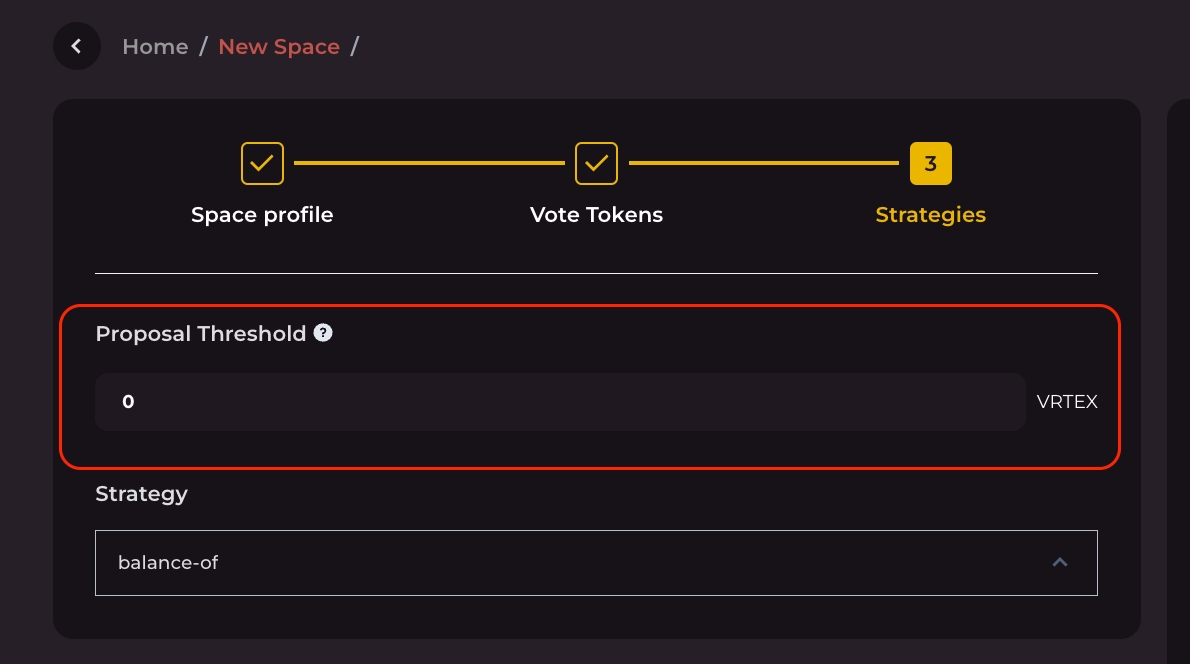The image size is (1190, 664).
Task: Select the Strategies step label
Action: [930, 215]
